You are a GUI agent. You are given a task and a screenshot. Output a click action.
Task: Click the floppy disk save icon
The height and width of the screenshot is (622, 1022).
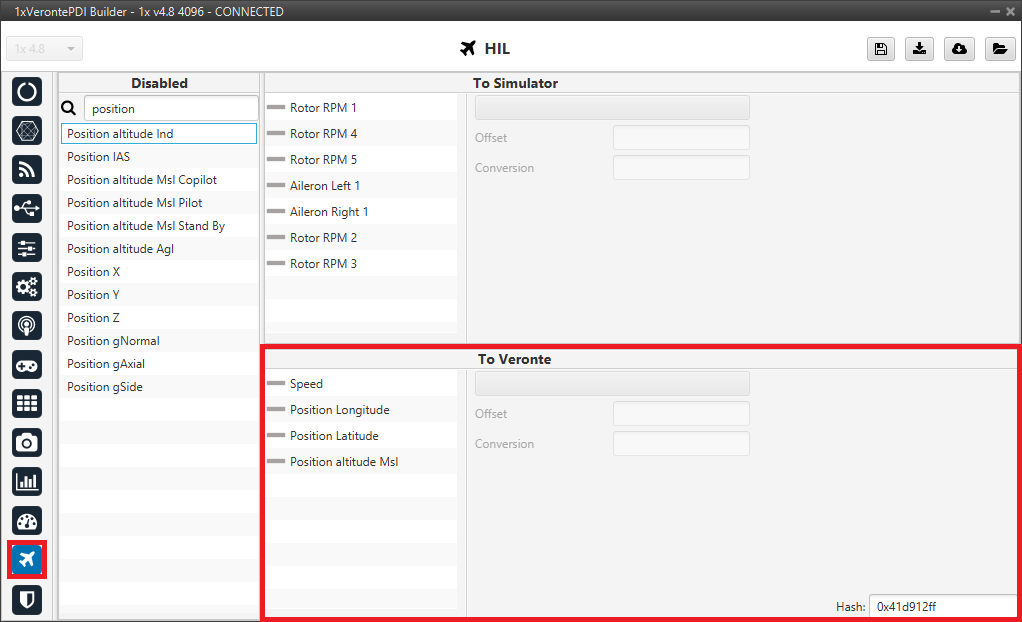pos(881,49)
